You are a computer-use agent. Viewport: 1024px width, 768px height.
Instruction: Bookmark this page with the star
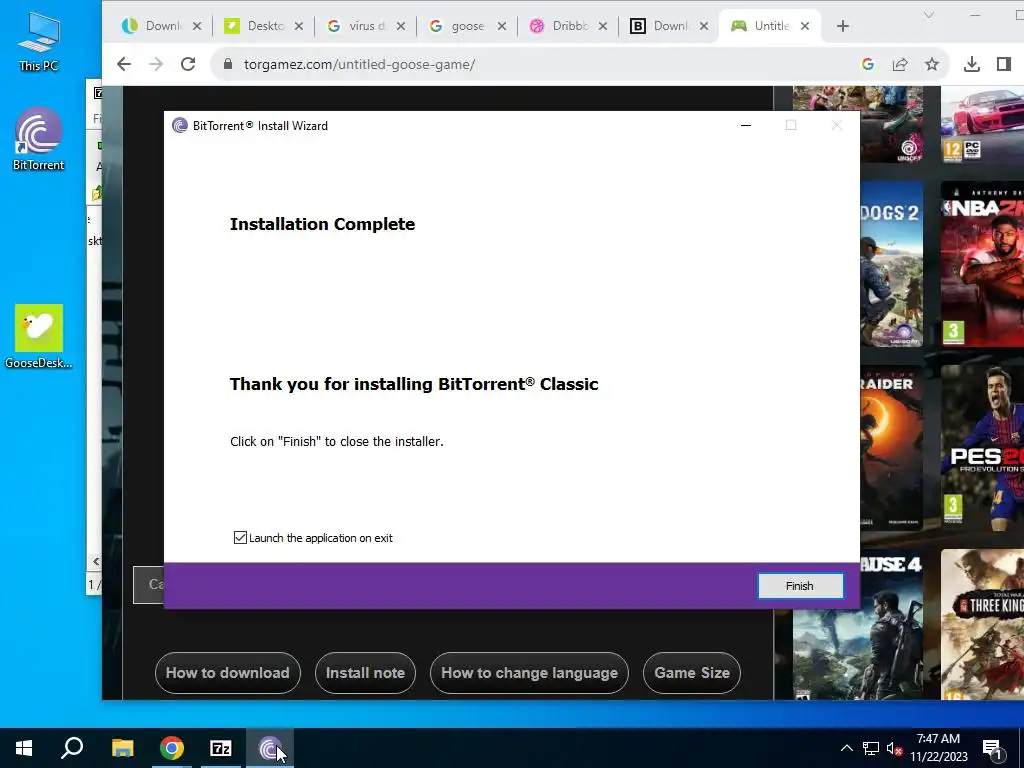[932, 64]
